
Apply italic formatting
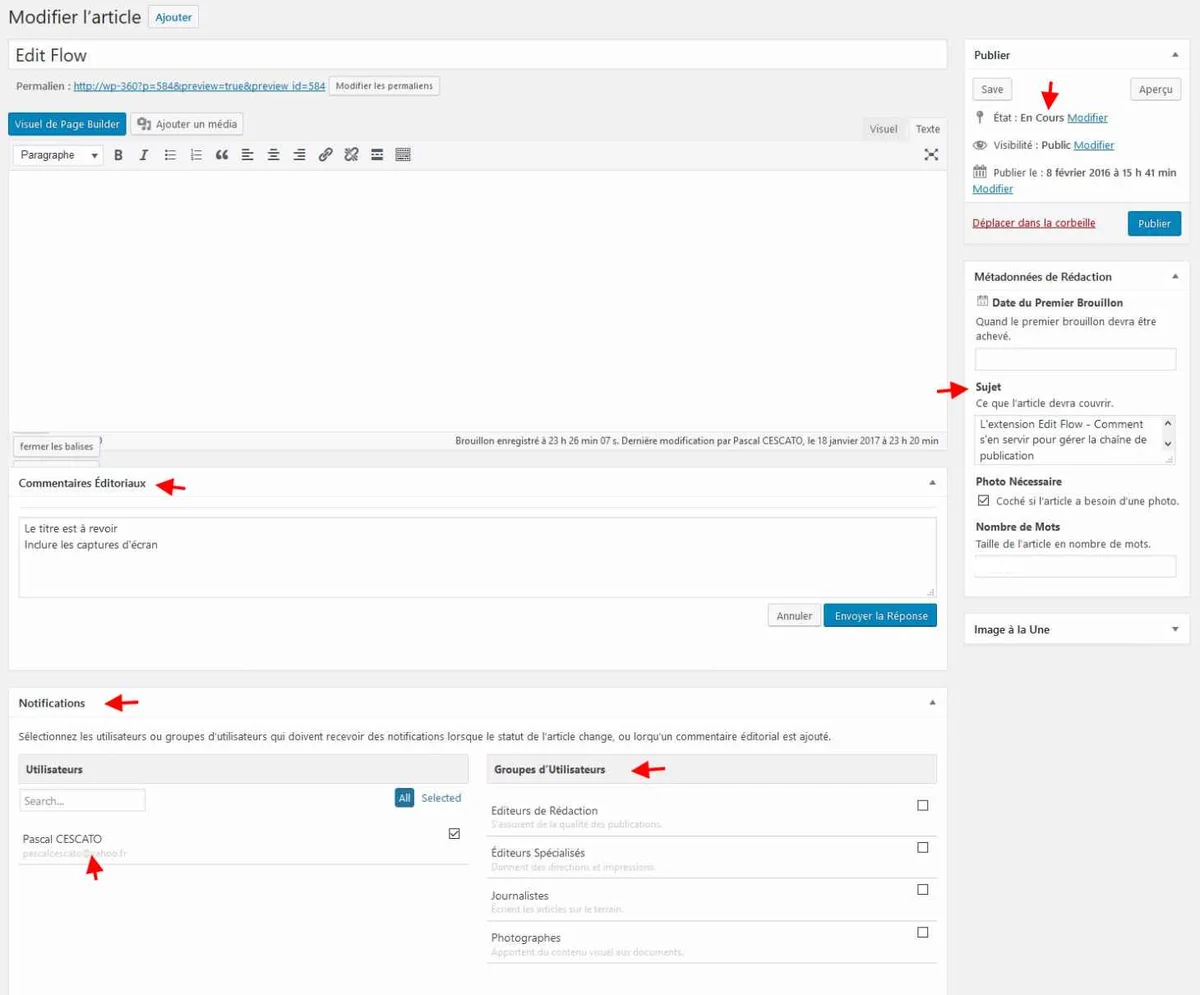pyautogui.click(x=144, y=155)
